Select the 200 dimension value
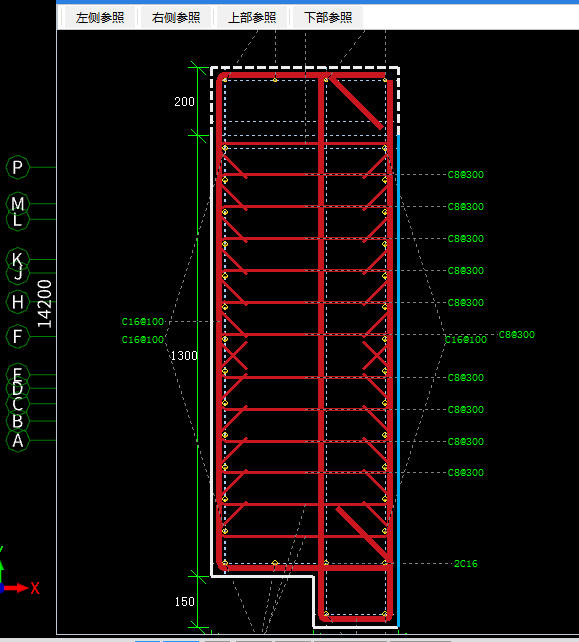The image size is (579, 642). coord(184,102)
